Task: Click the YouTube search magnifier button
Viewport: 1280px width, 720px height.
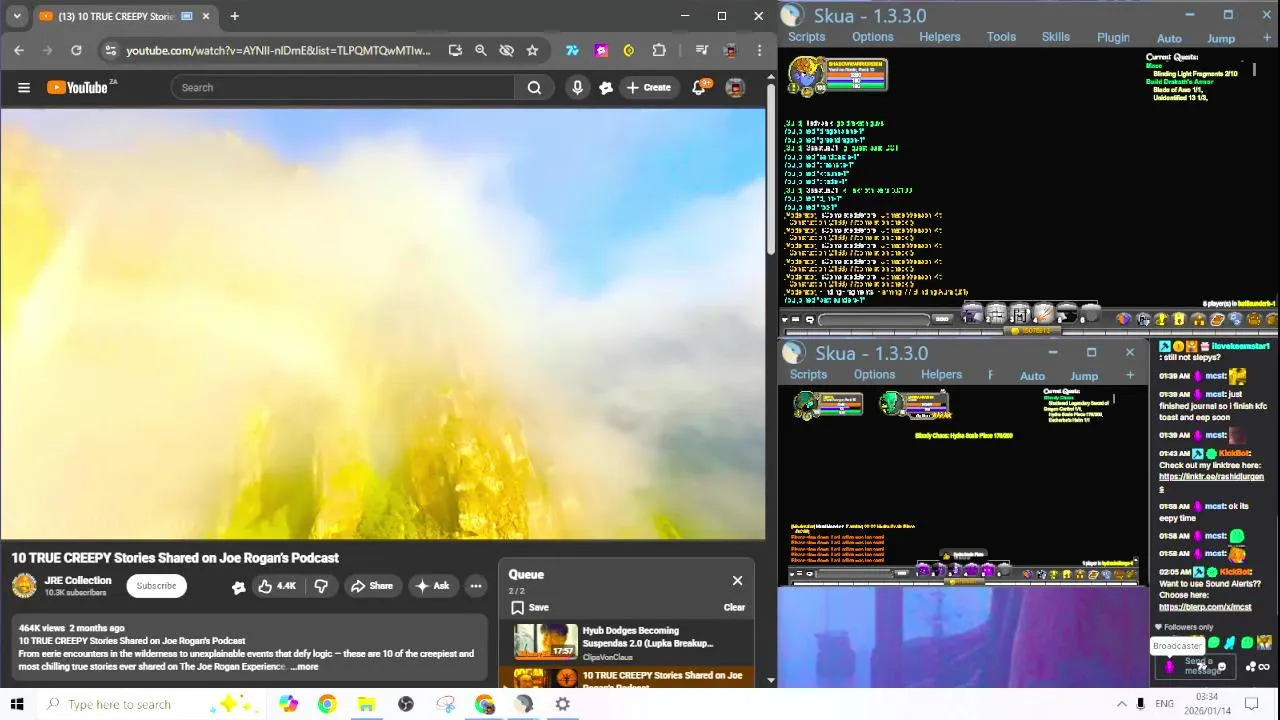Action: [x=534, y=87]
